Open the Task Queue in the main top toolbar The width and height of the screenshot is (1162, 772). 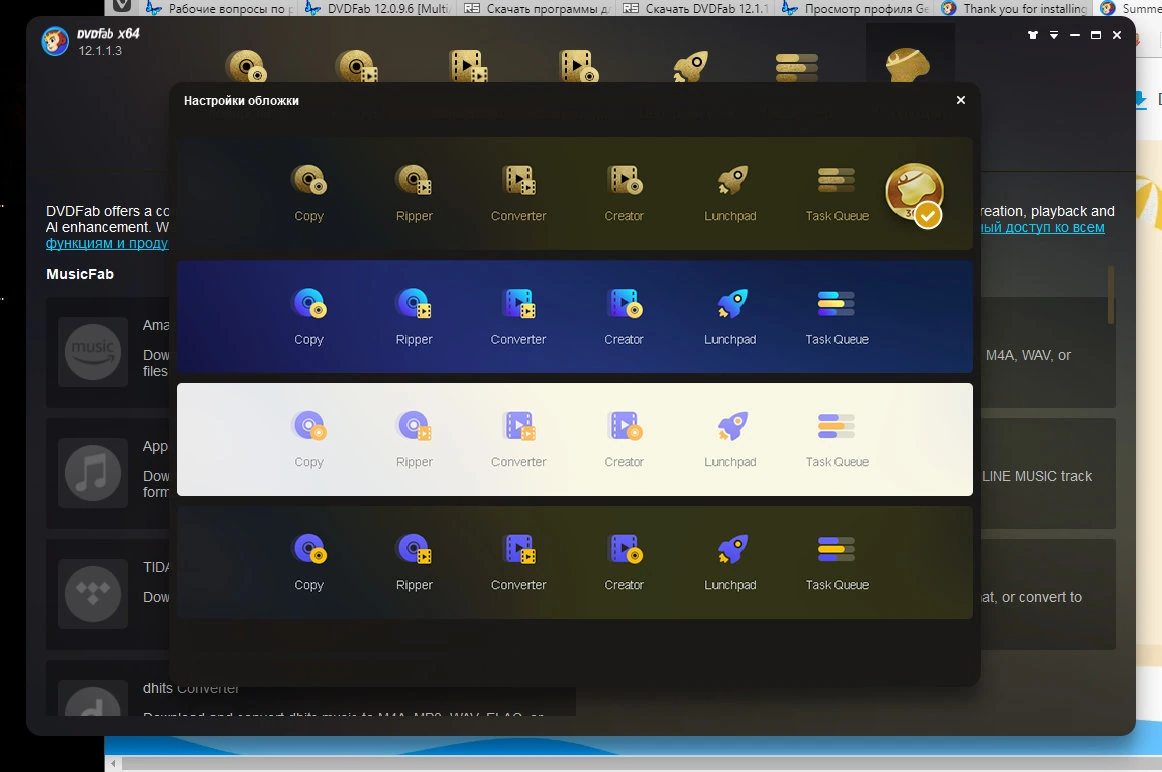tap(797, 67)
